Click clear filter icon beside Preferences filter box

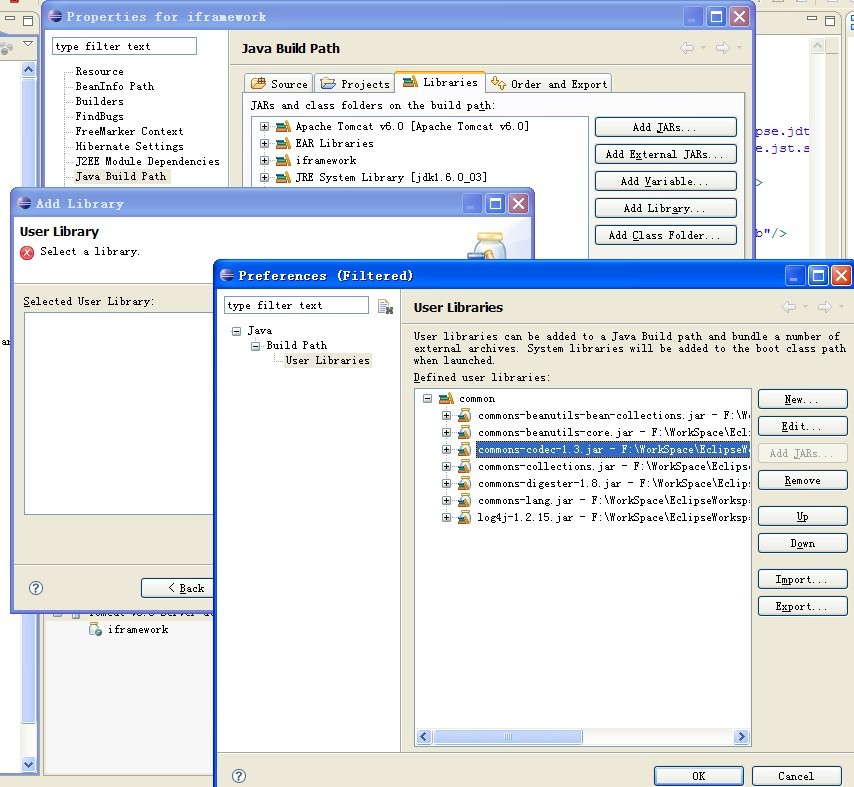(x=385, y=306)
